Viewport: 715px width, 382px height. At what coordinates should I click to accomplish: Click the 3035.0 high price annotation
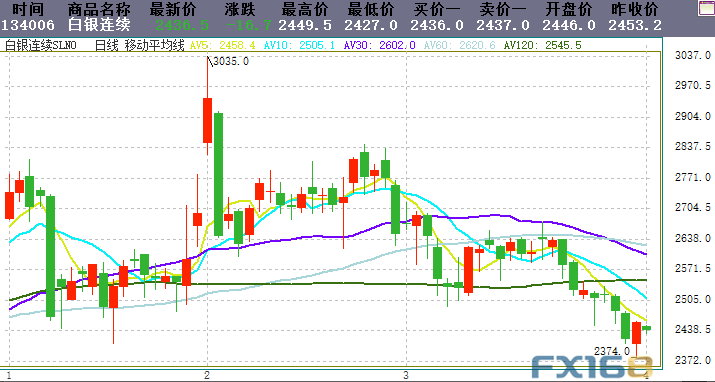231,61
